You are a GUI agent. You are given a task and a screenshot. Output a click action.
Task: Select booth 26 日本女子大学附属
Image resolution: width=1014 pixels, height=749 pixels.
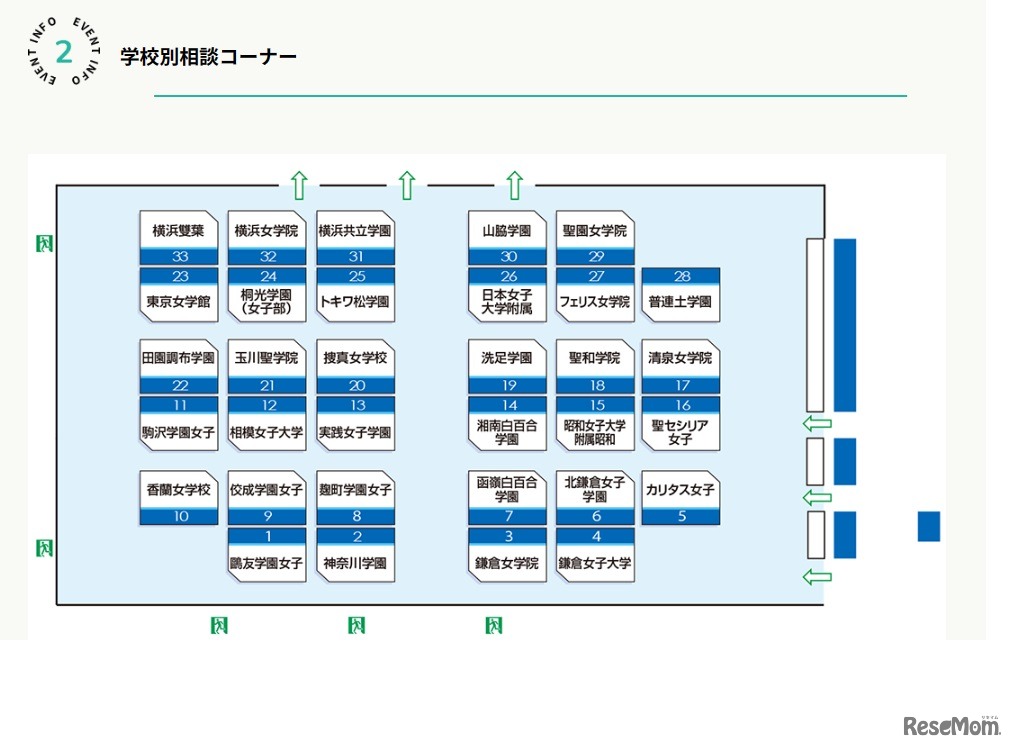pos(508,295)
